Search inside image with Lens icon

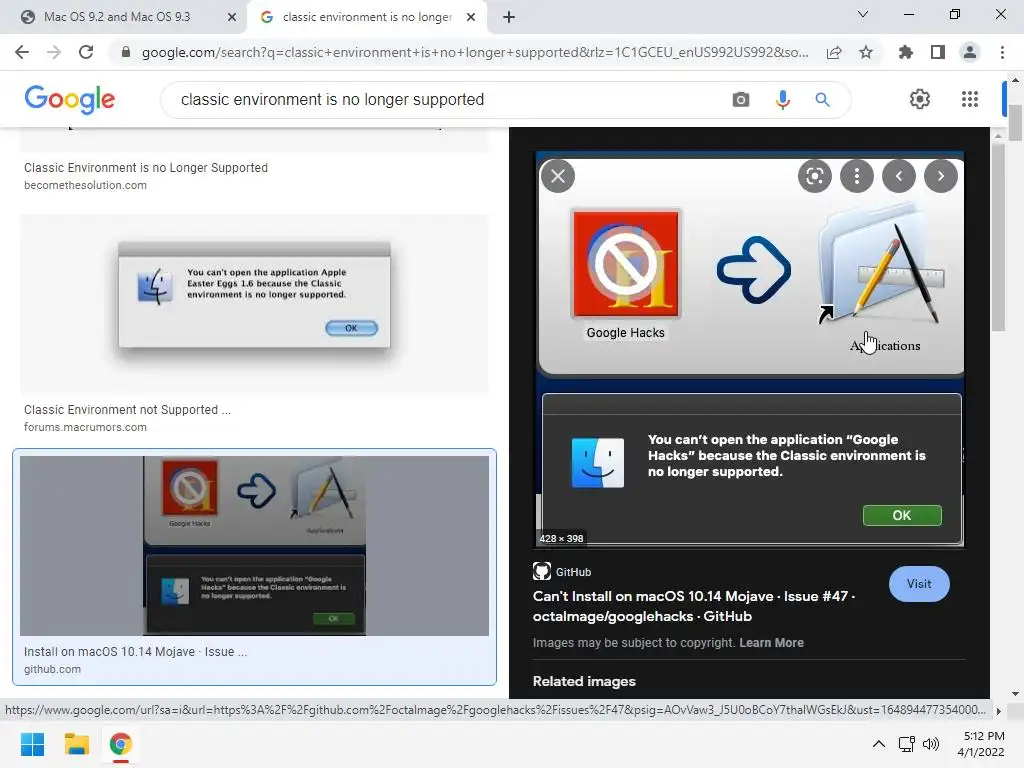pyautogui.click(x=814, y=176)
